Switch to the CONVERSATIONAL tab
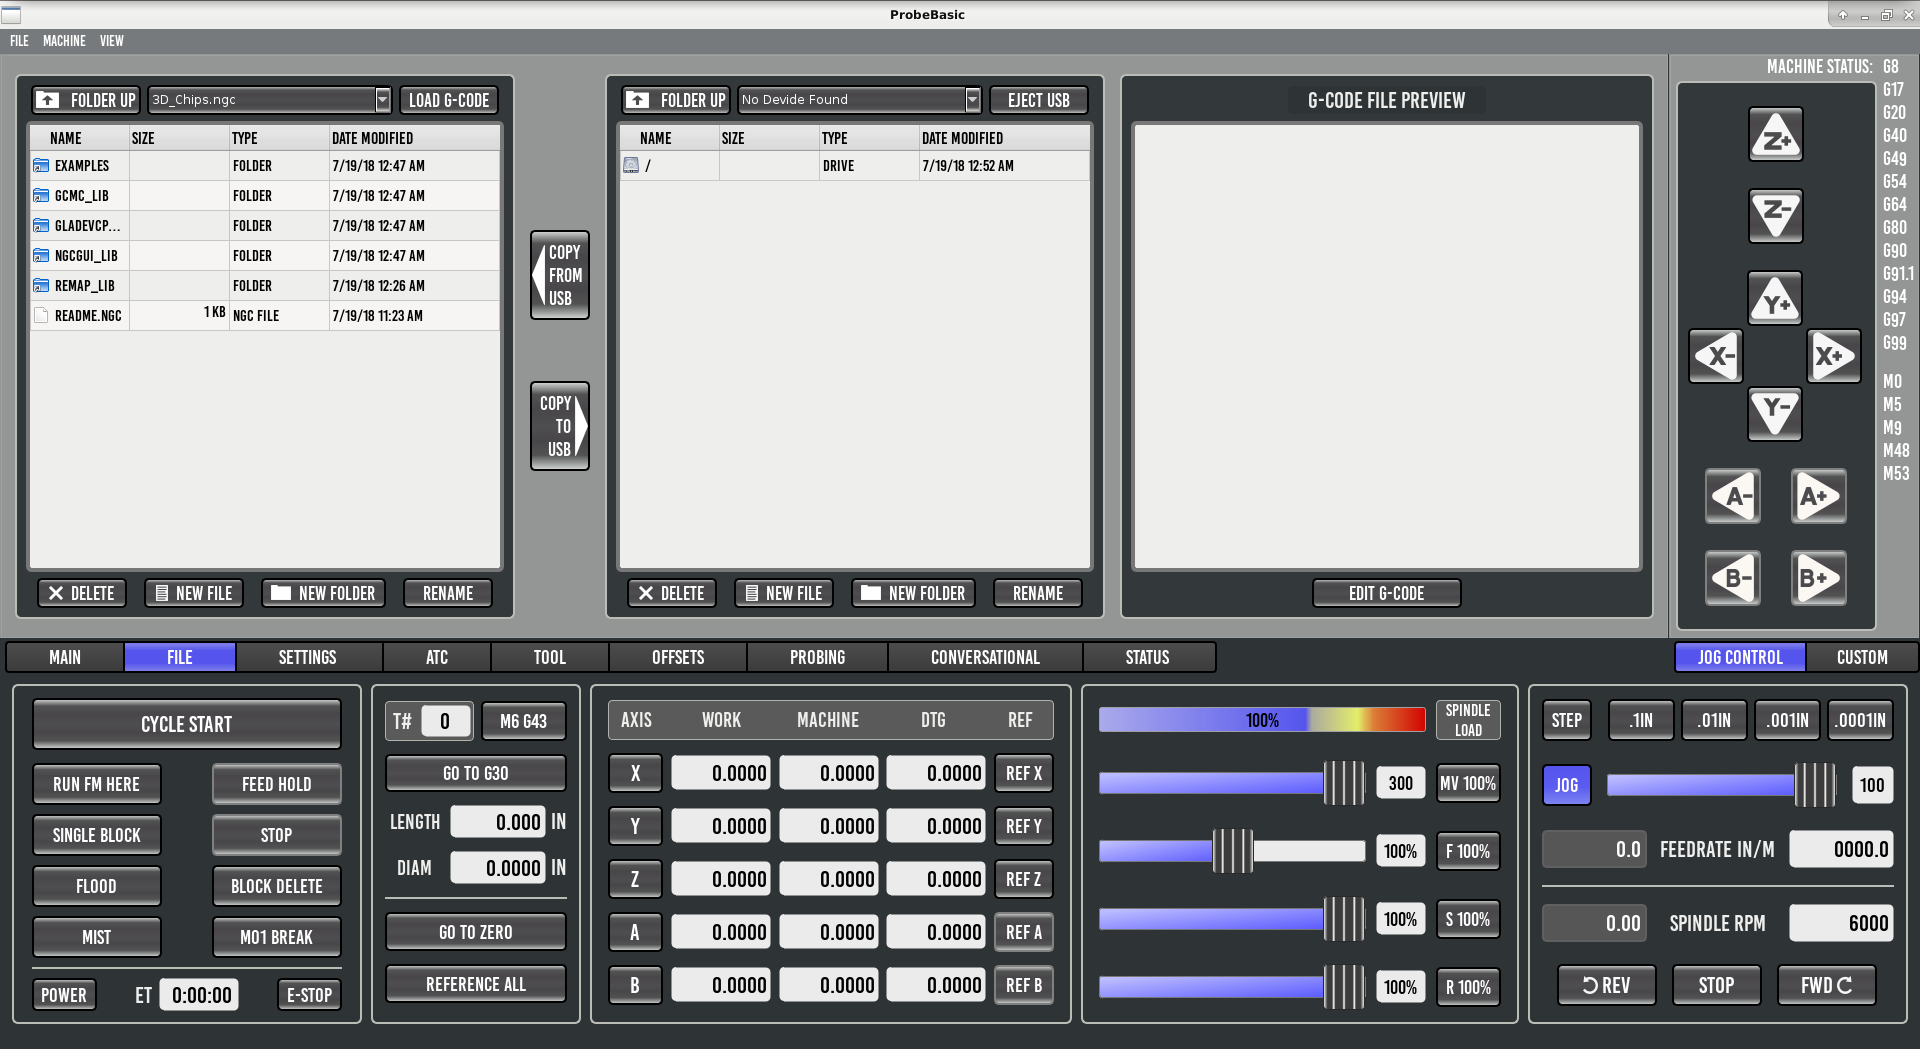Image resolution: width=1920 pixels, height=1049 pixels. [x=985, y=657]
